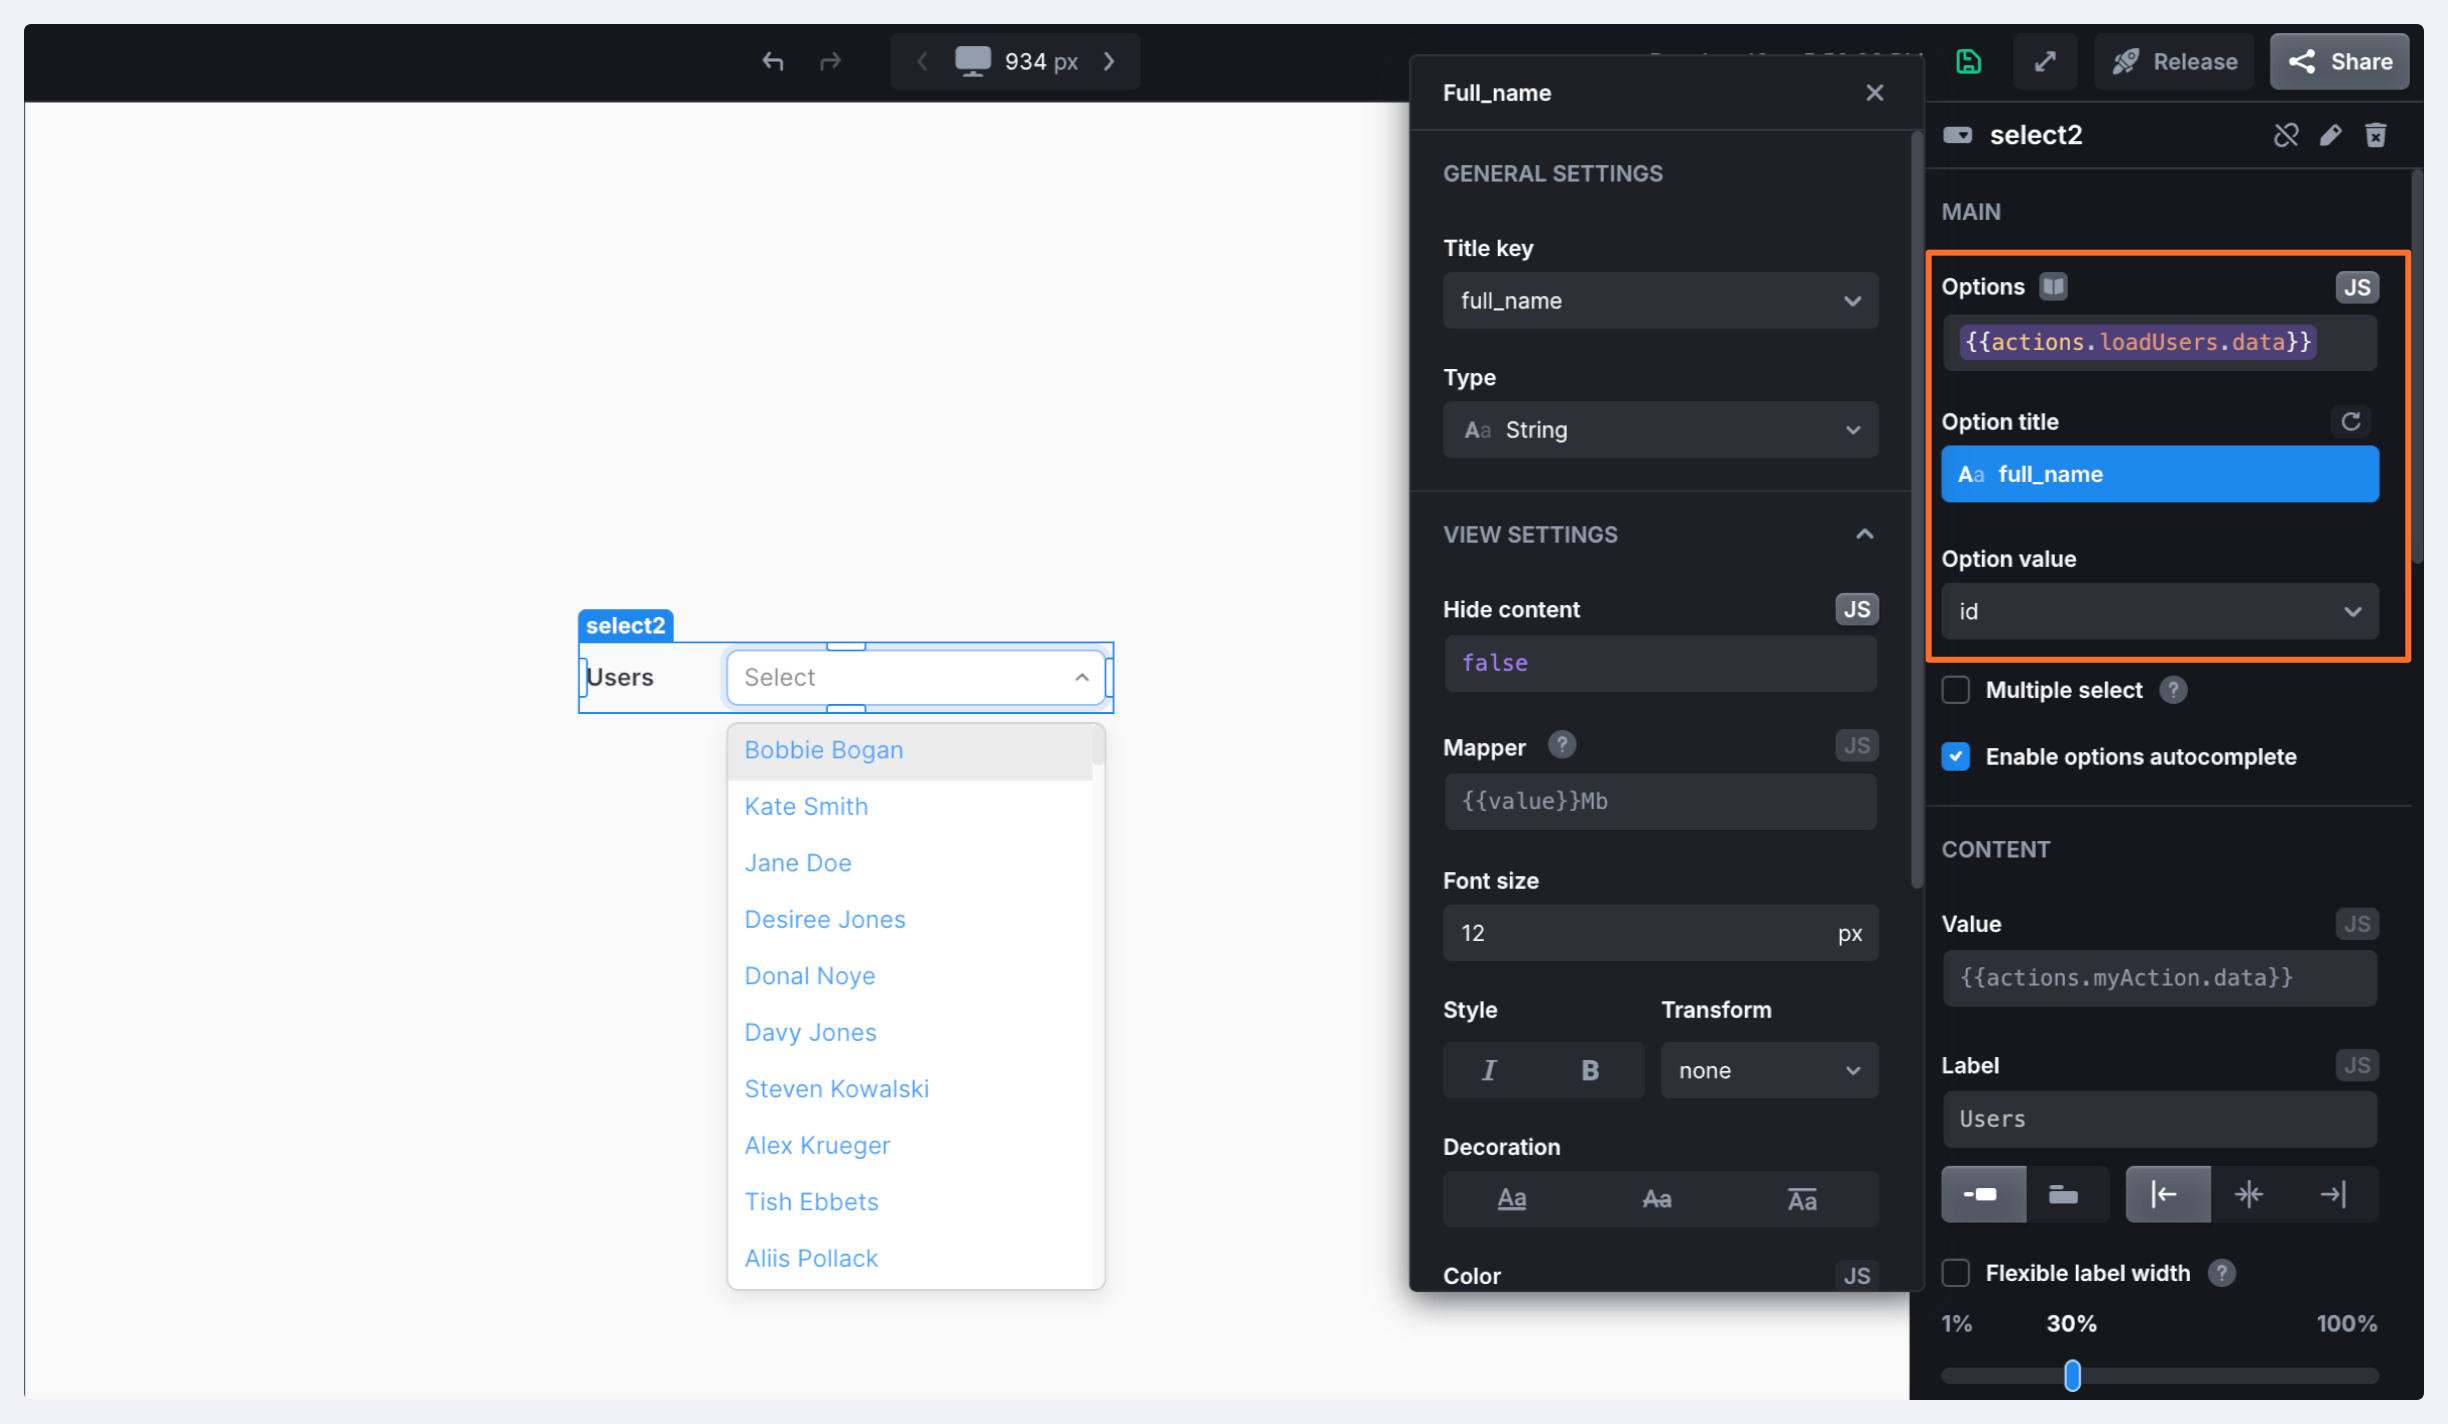Collapse the View Settings section

point(1864,535)
